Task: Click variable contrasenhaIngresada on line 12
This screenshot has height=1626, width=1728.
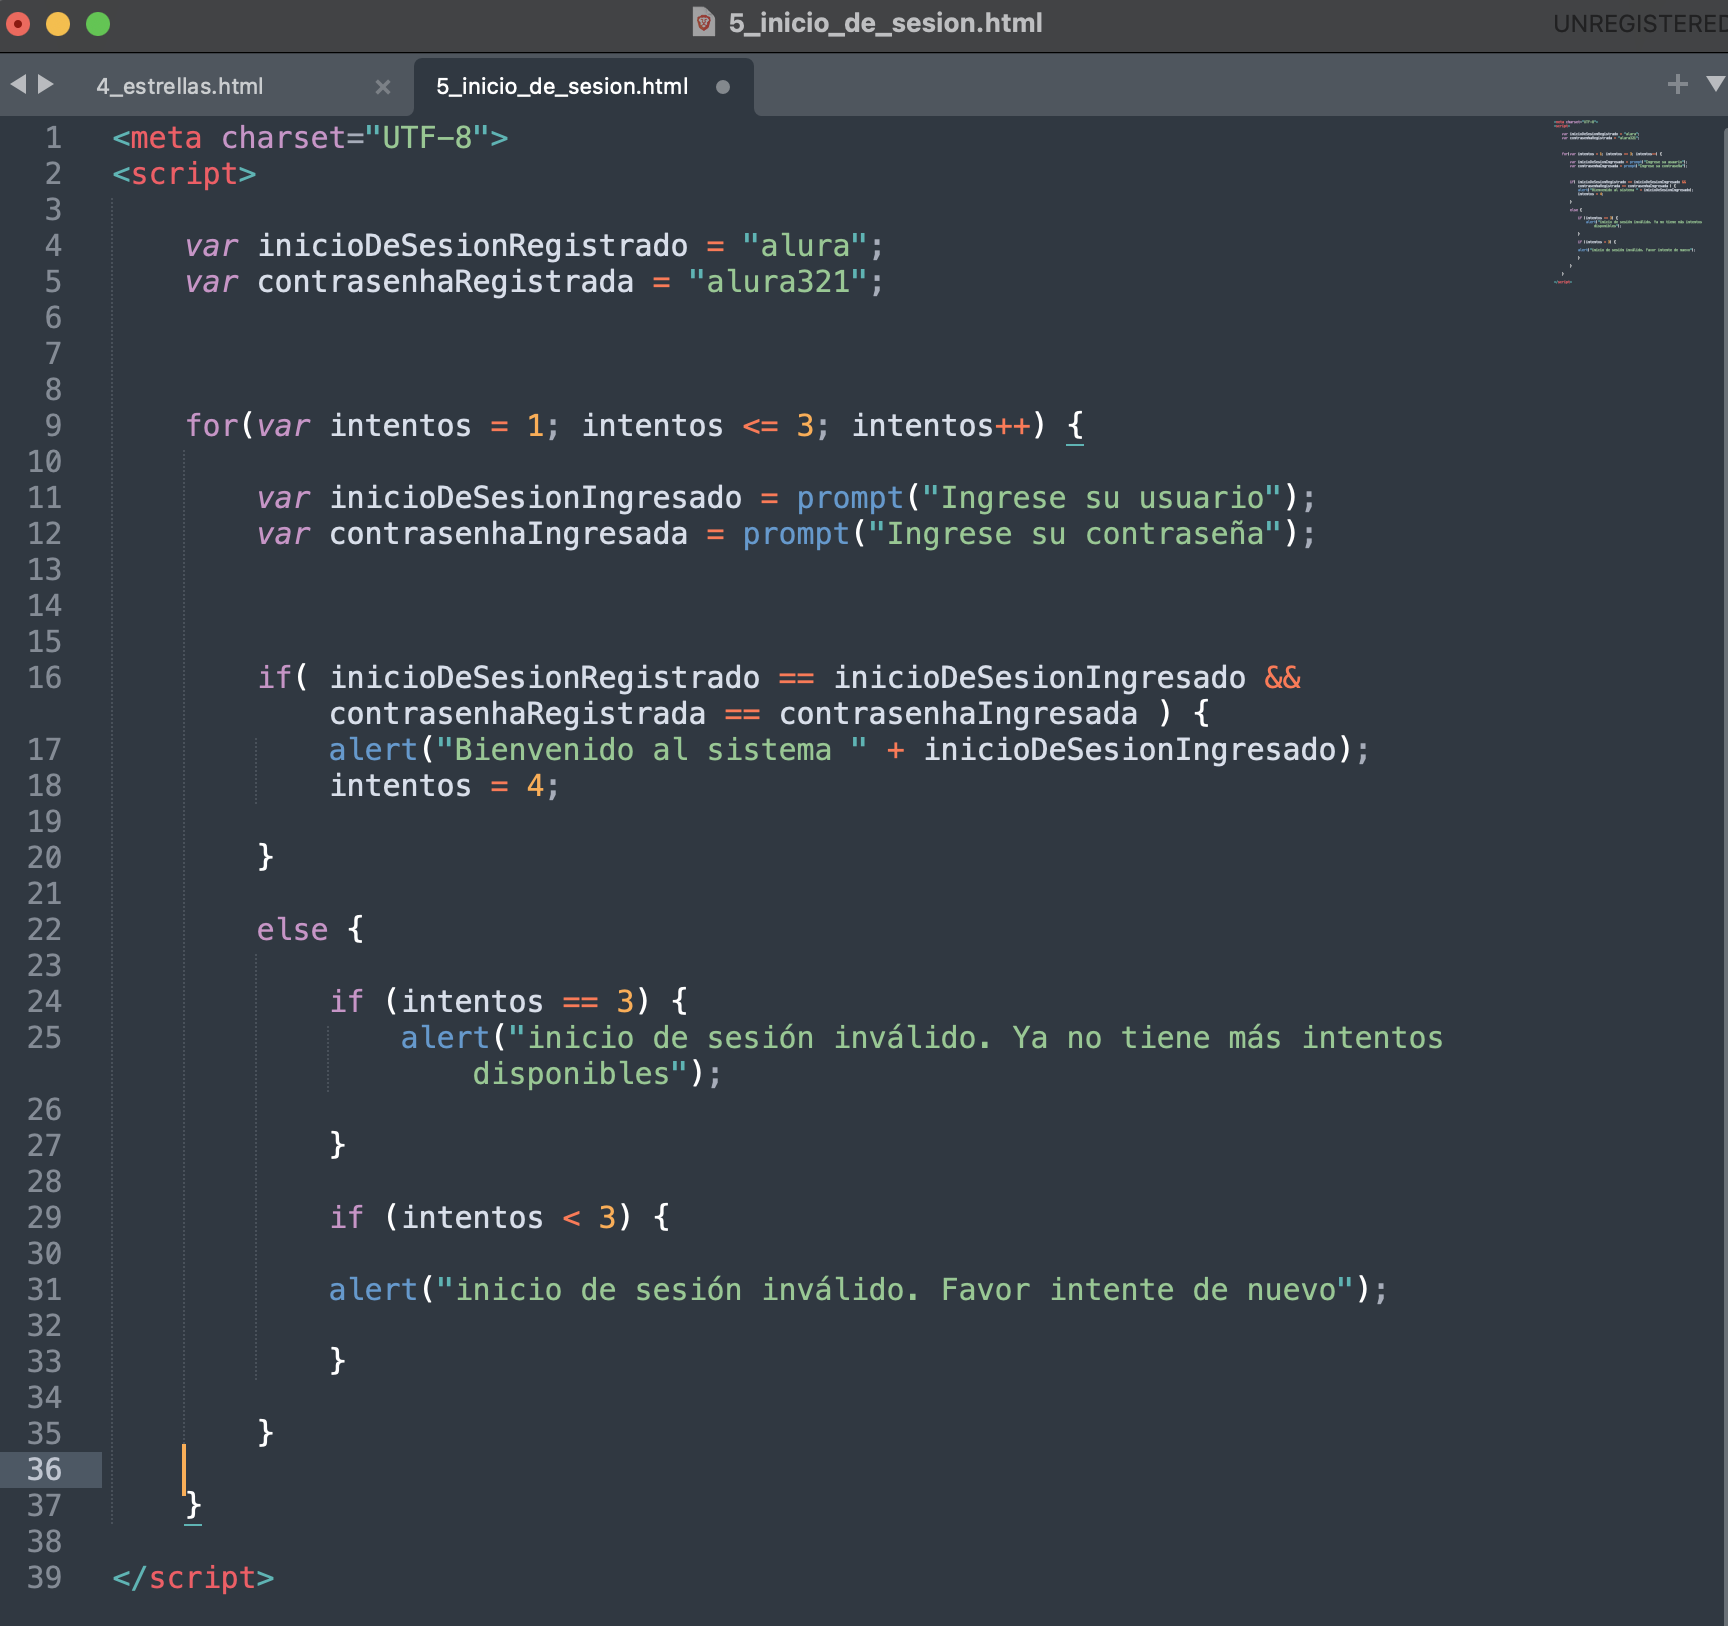Action: (508, 534)
